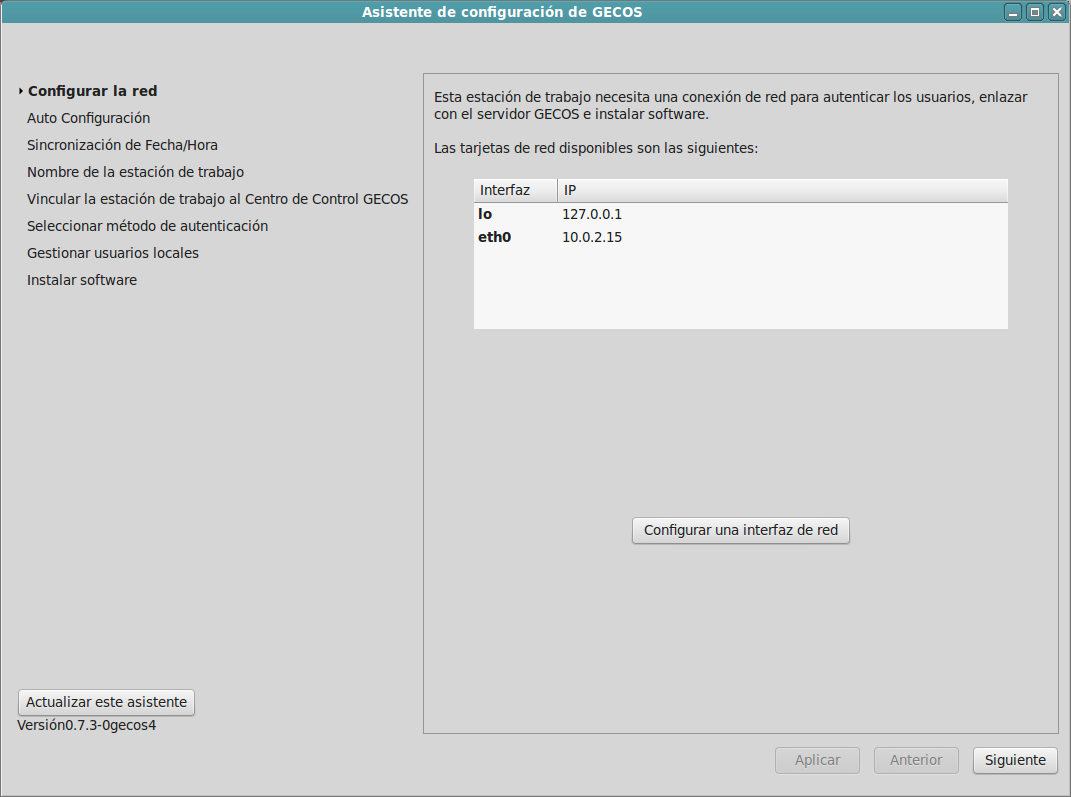Image resolution: width=1071 pixels, height=797 pixels.
Task: Choose 'Seleccionar método de autenticación' in sidebar
Action: coord(147,226)
